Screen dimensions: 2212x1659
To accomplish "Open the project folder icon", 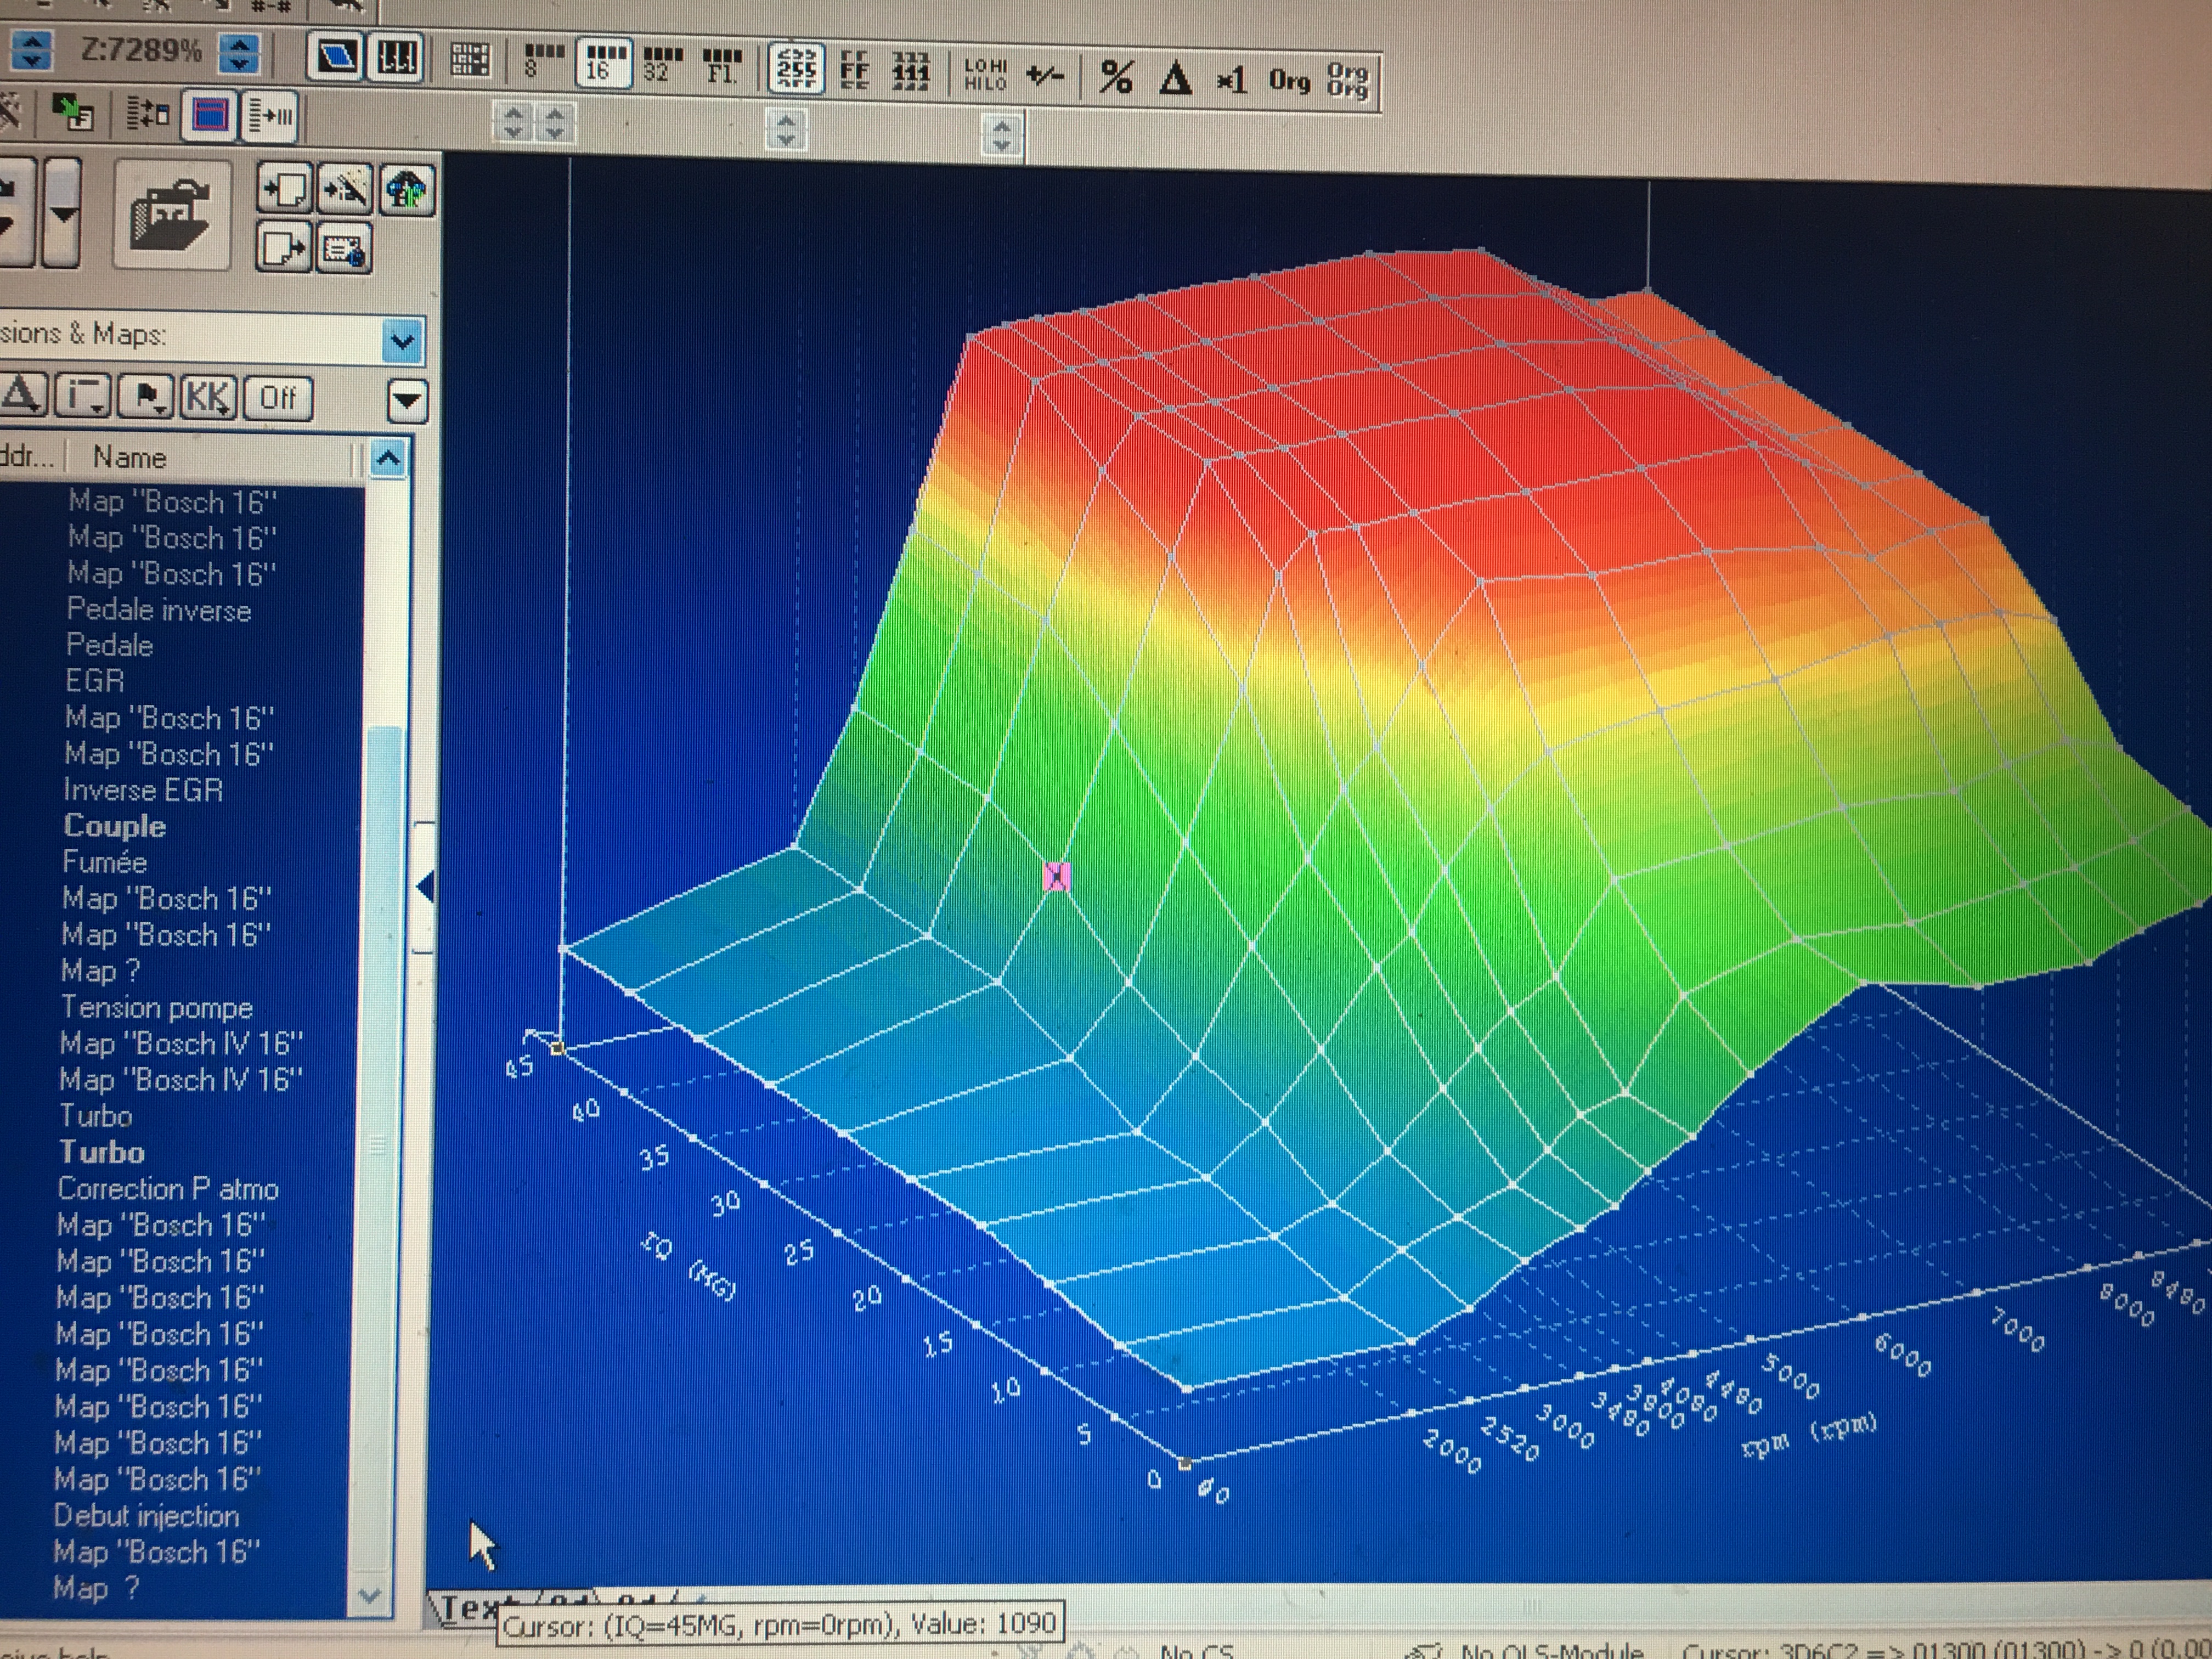I will [x=171, y=214].
